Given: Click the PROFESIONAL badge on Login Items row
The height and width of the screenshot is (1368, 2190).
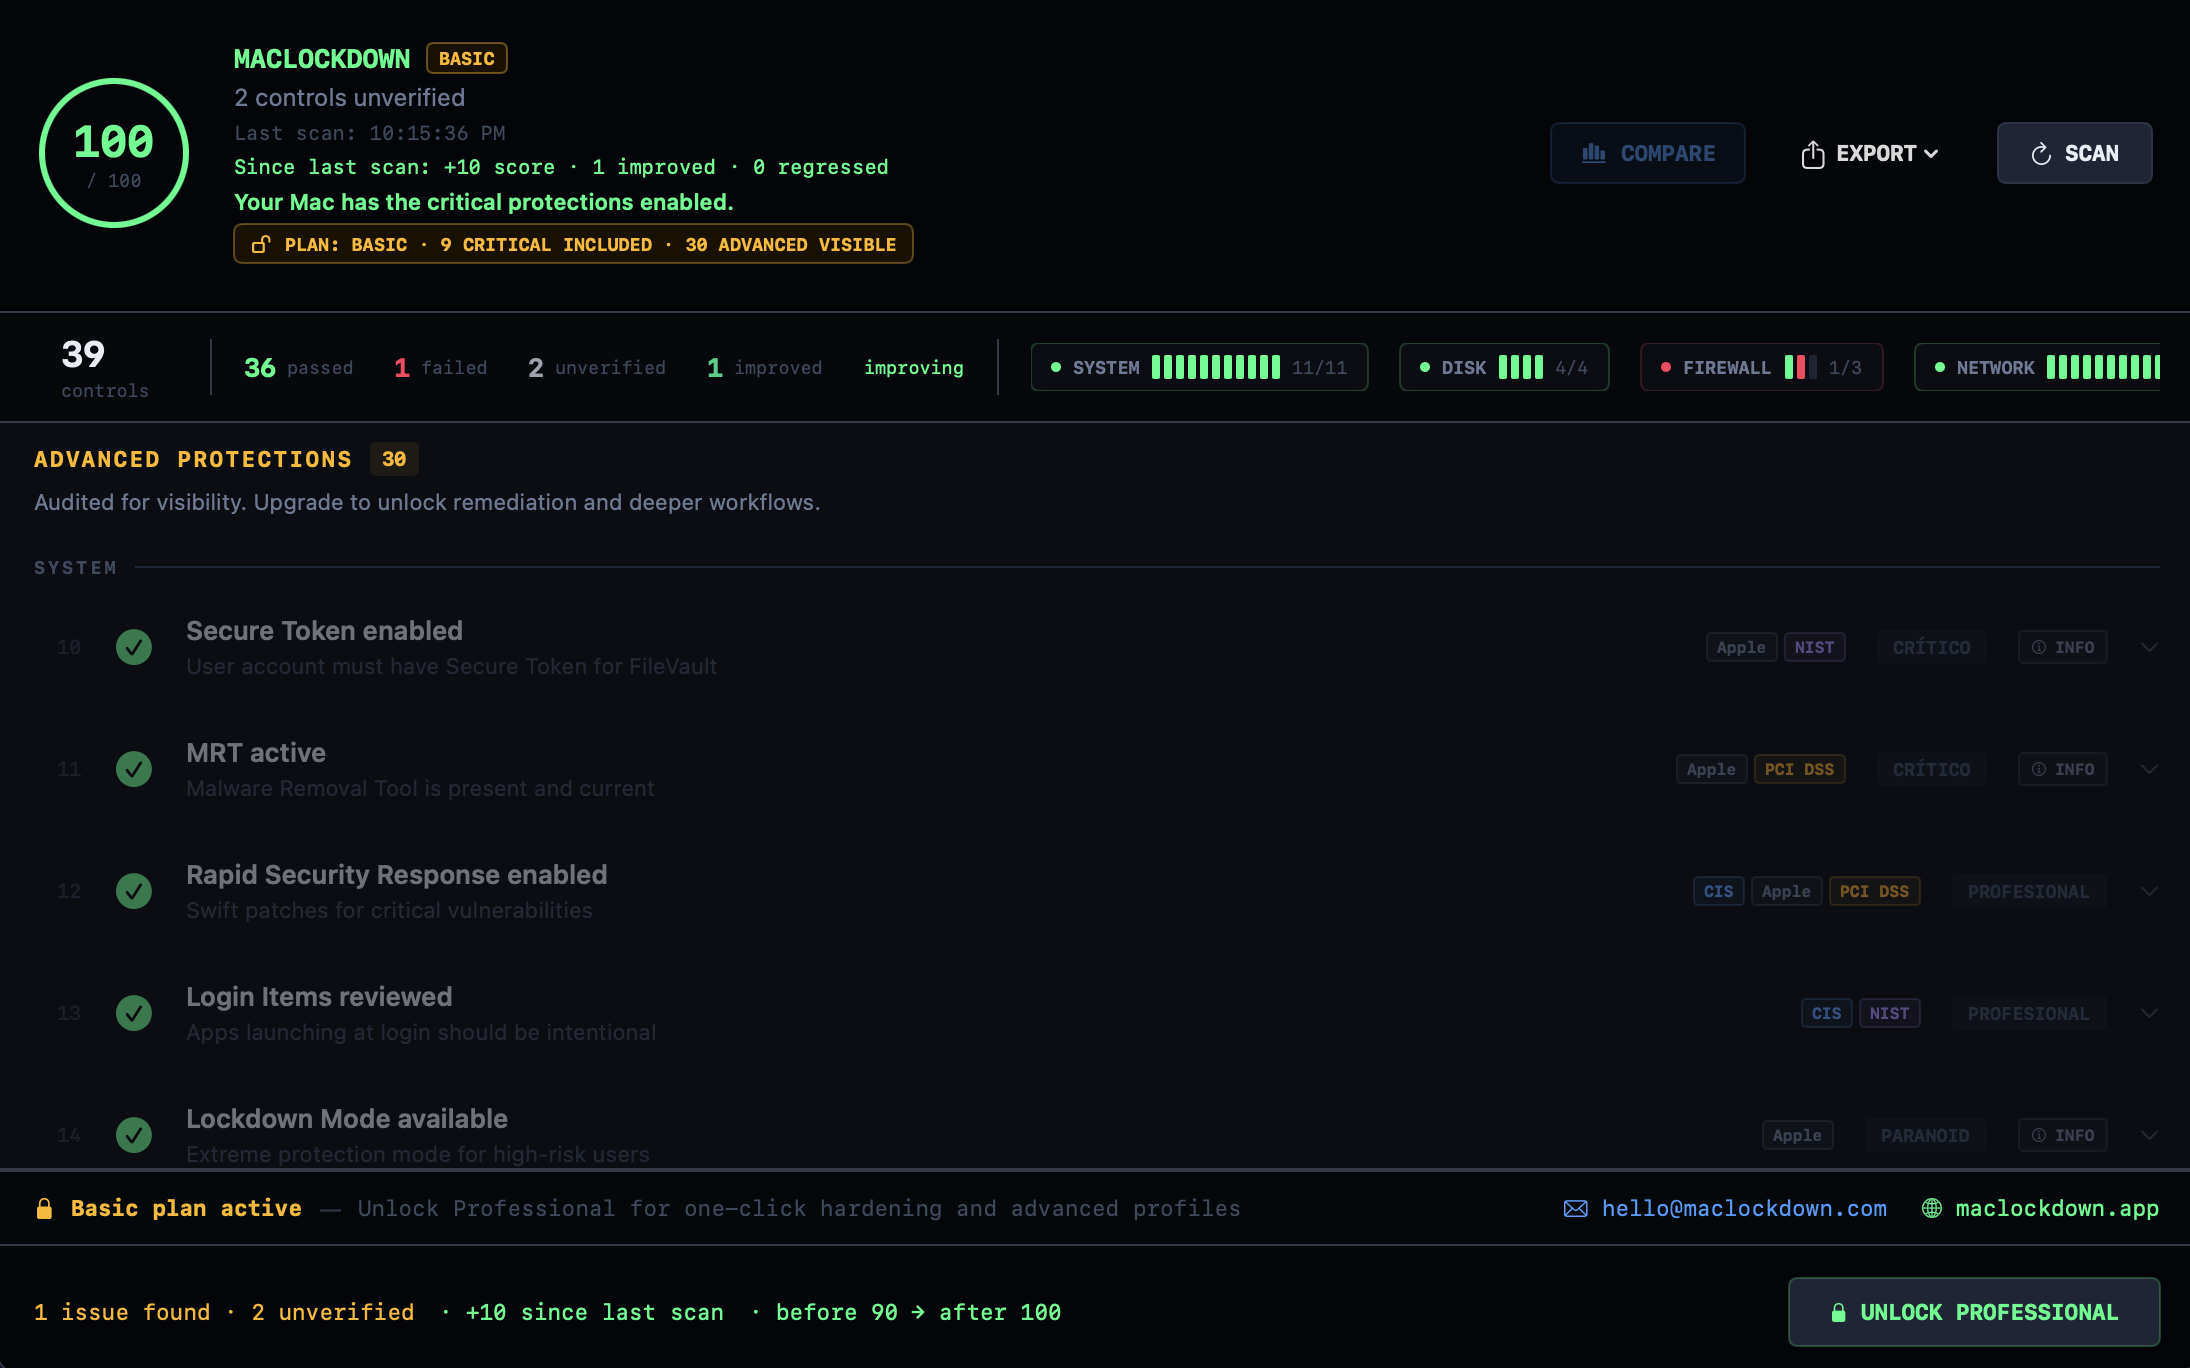Looking at the screenshot, I should 2028,1013.
